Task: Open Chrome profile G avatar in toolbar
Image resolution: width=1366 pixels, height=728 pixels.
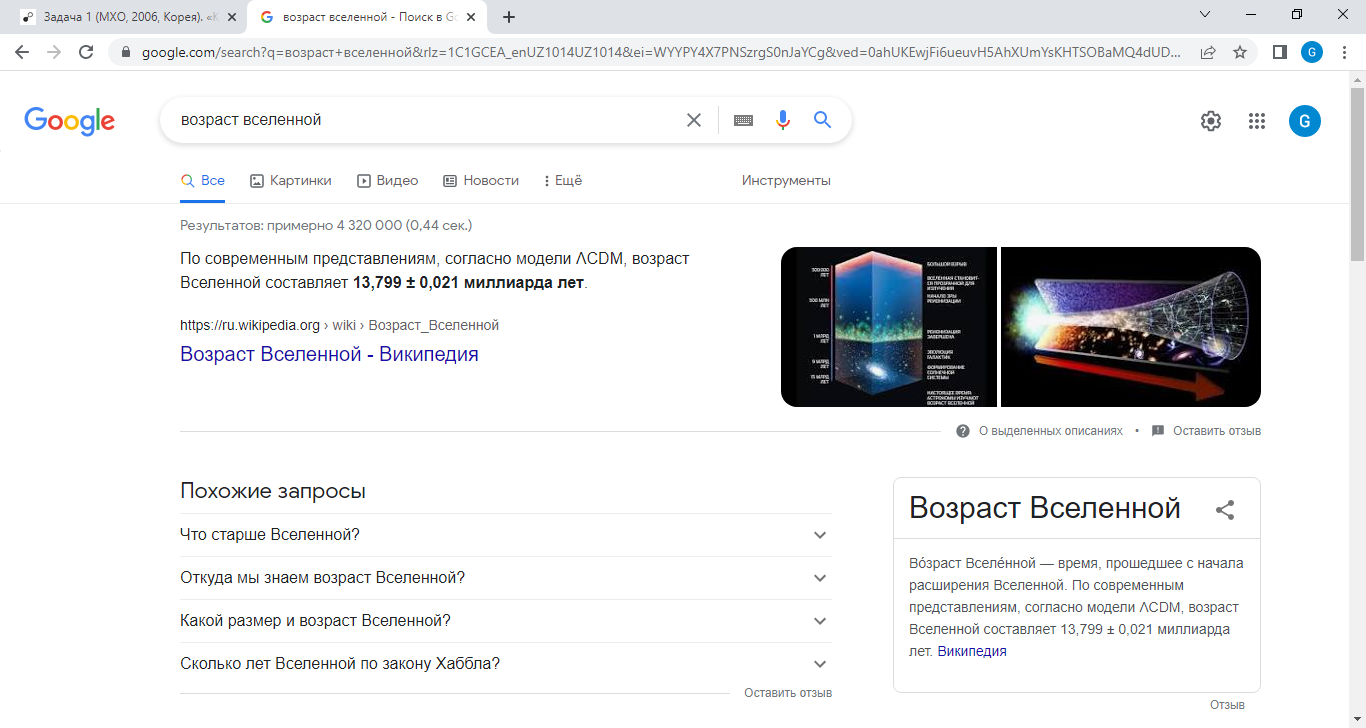Action: (1311, 52)
